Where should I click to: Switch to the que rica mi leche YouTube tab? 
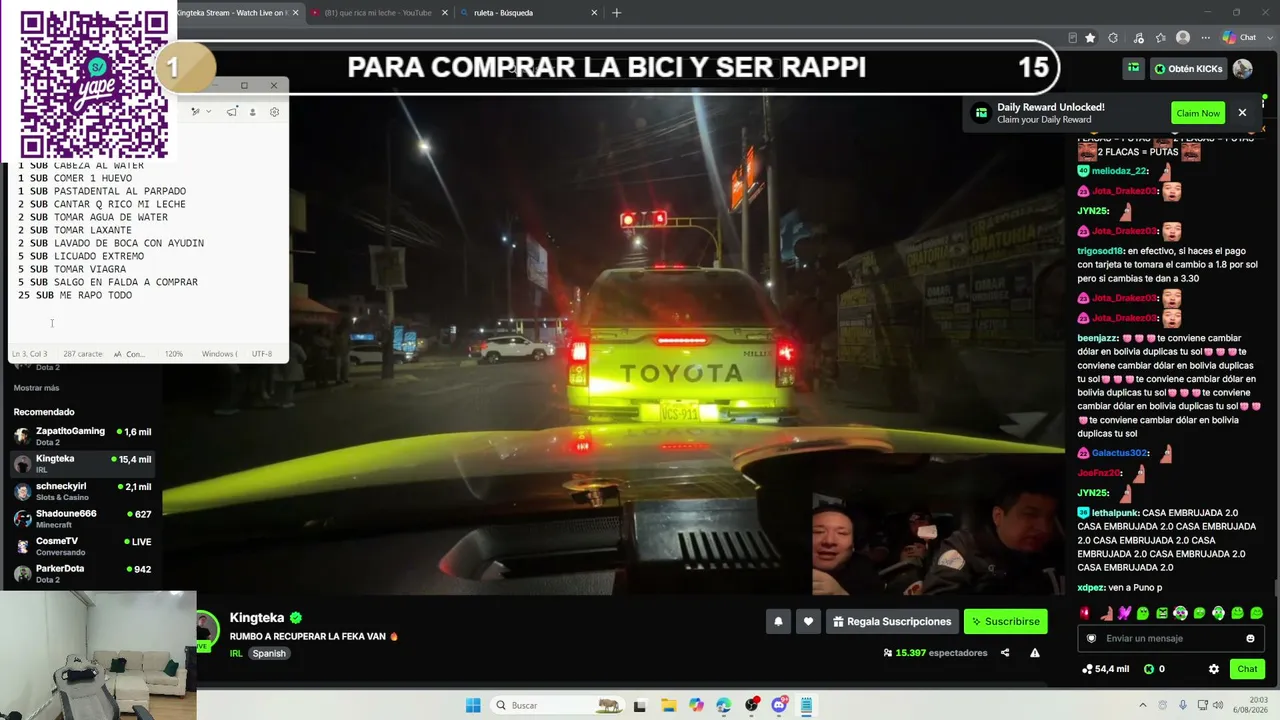pos(378,13)
